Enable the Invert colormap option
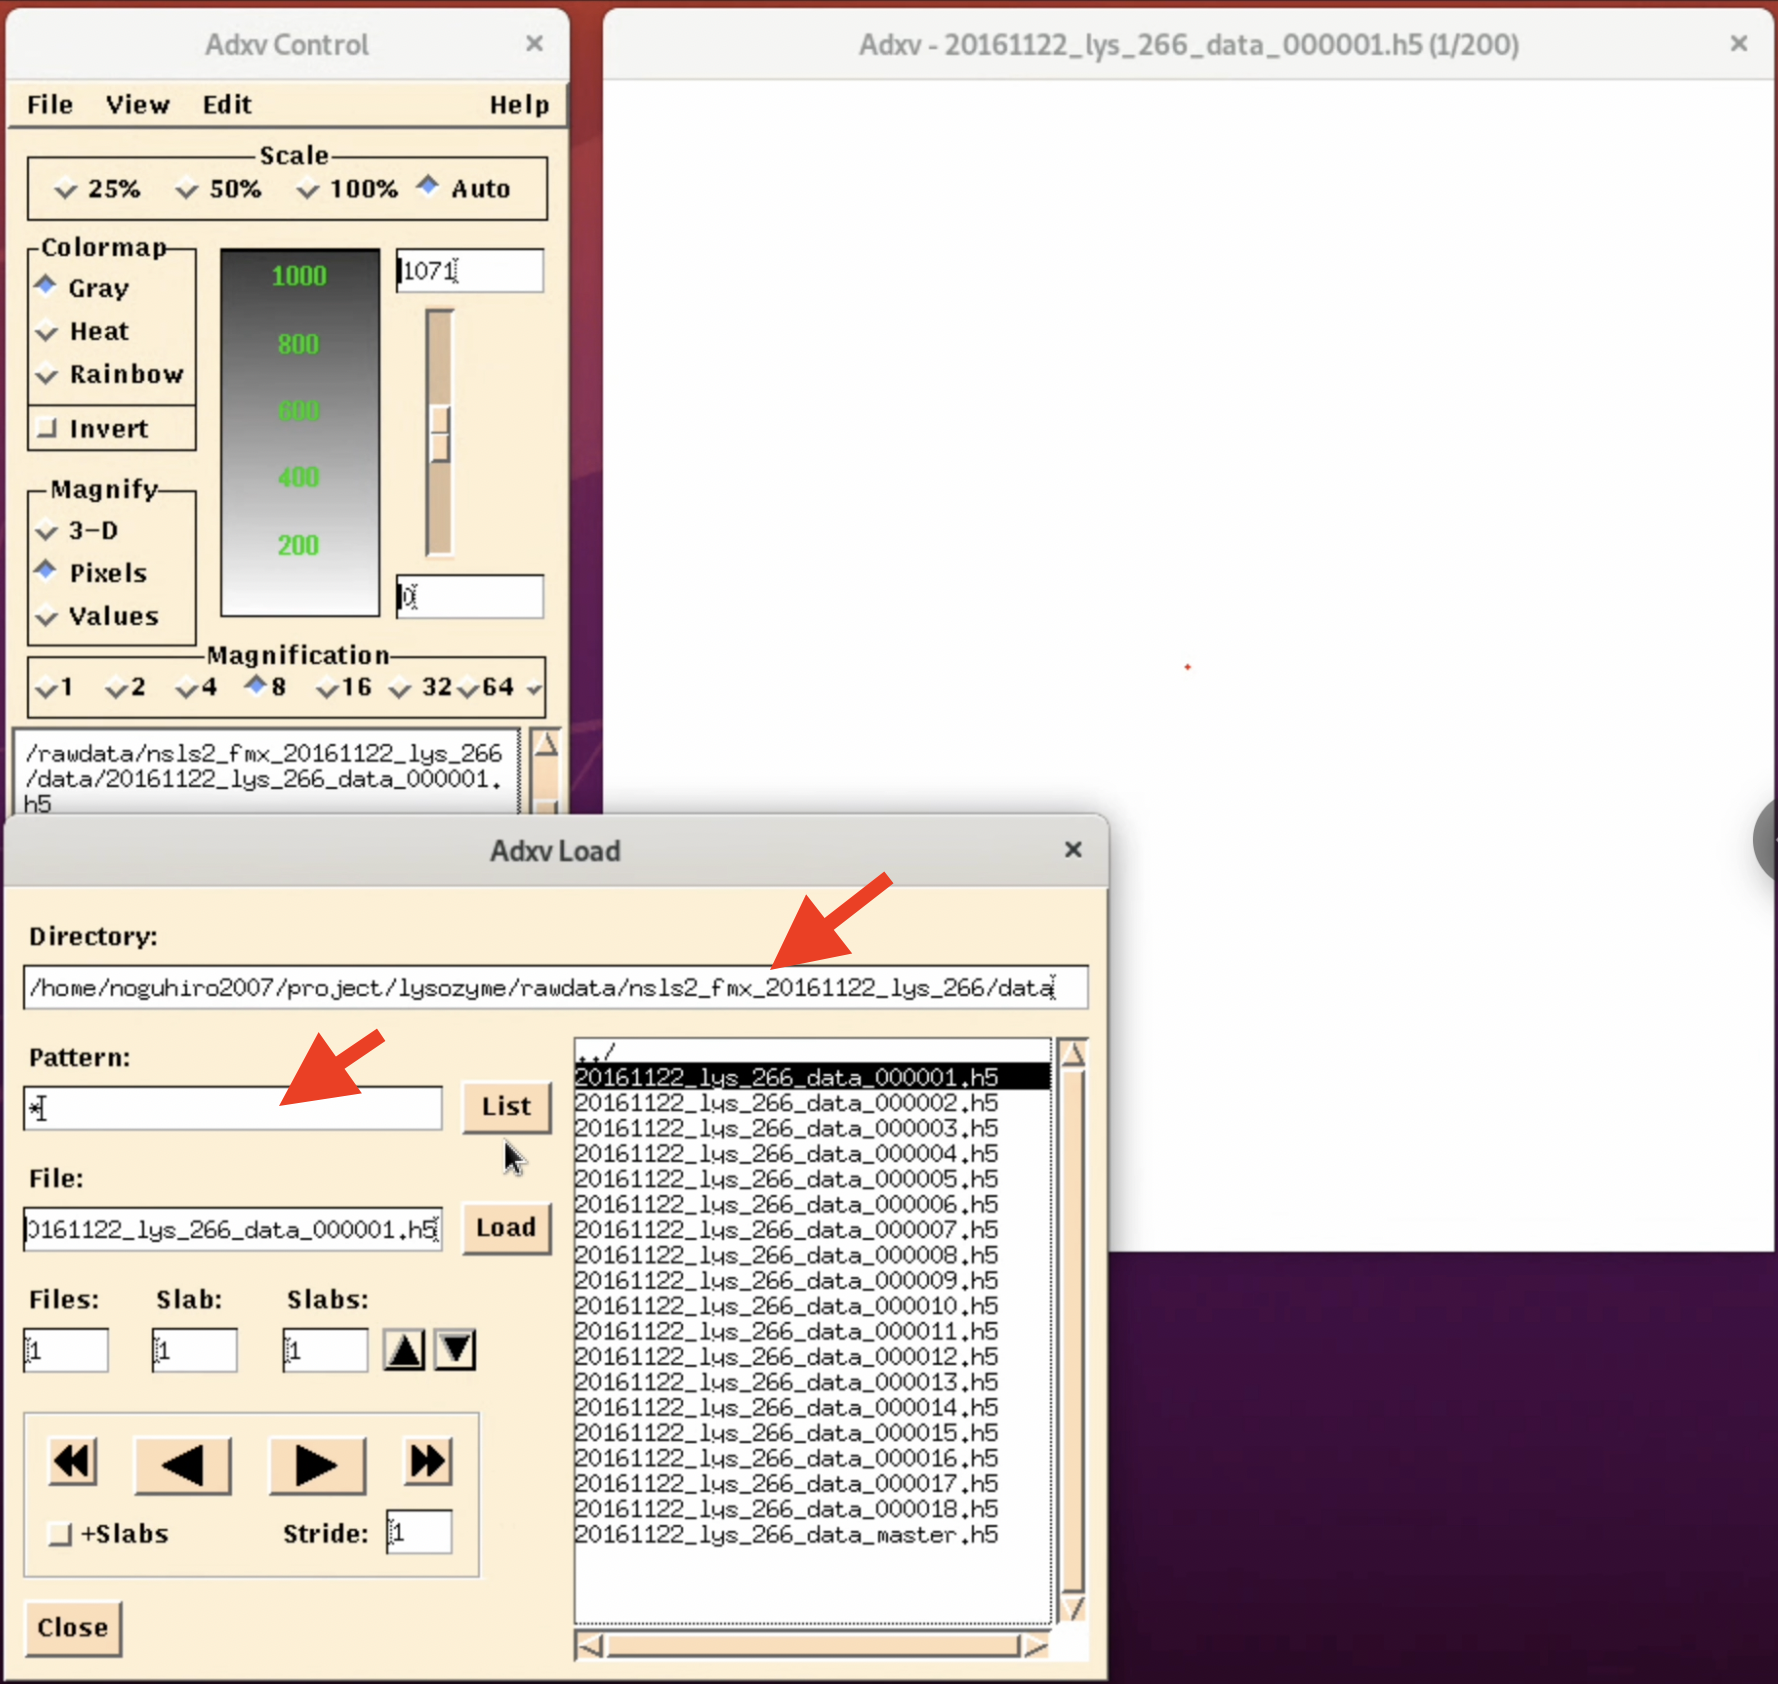Viewport: 1778px width, 1684px height. pyautogui.click(x=46, y=427)
